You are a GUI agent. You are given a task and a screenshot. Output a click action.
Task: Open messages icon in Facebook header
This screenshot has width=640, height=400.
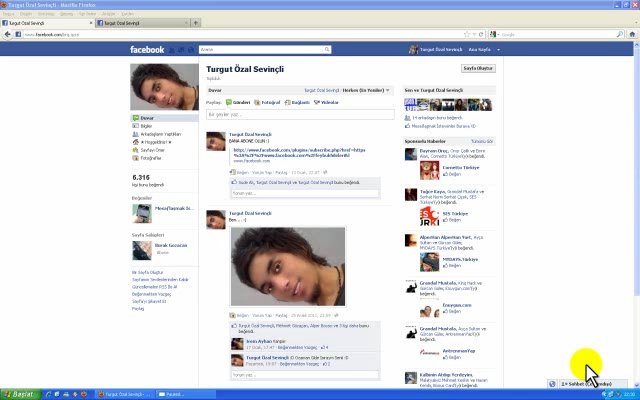click(181, 50)
